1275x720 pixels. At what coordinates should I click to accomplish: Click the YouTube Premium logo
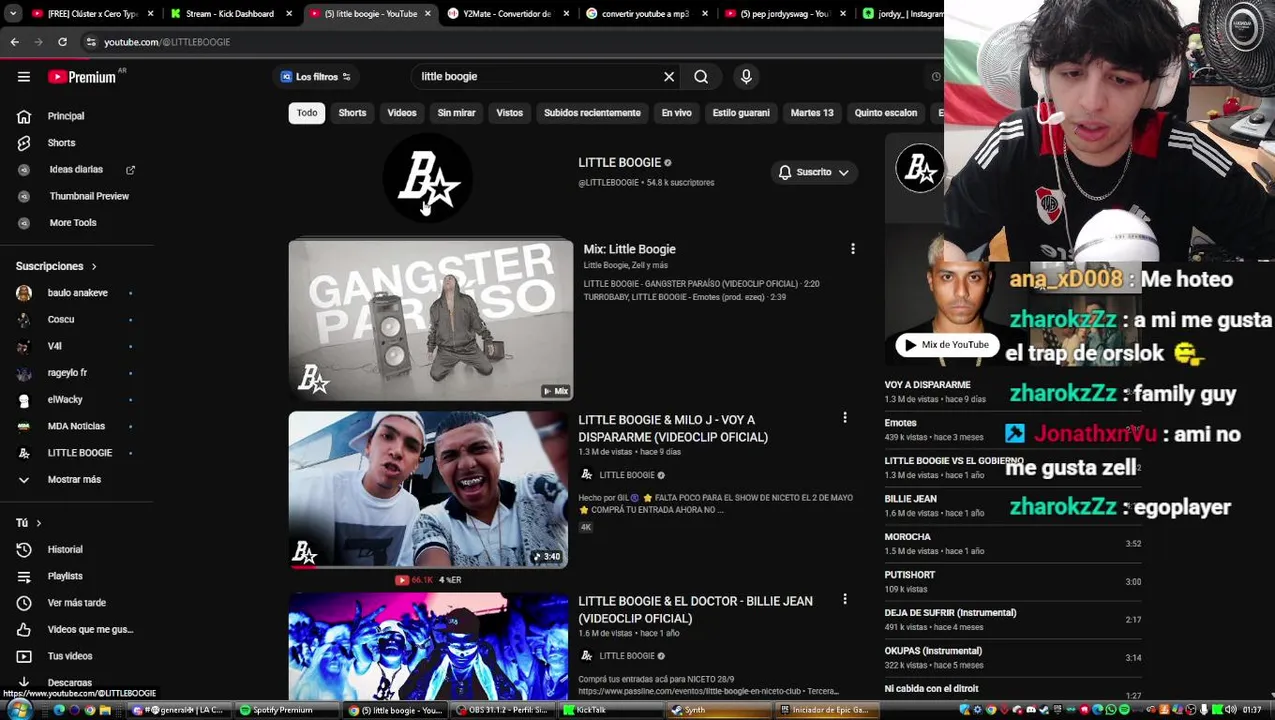point(82,77)
